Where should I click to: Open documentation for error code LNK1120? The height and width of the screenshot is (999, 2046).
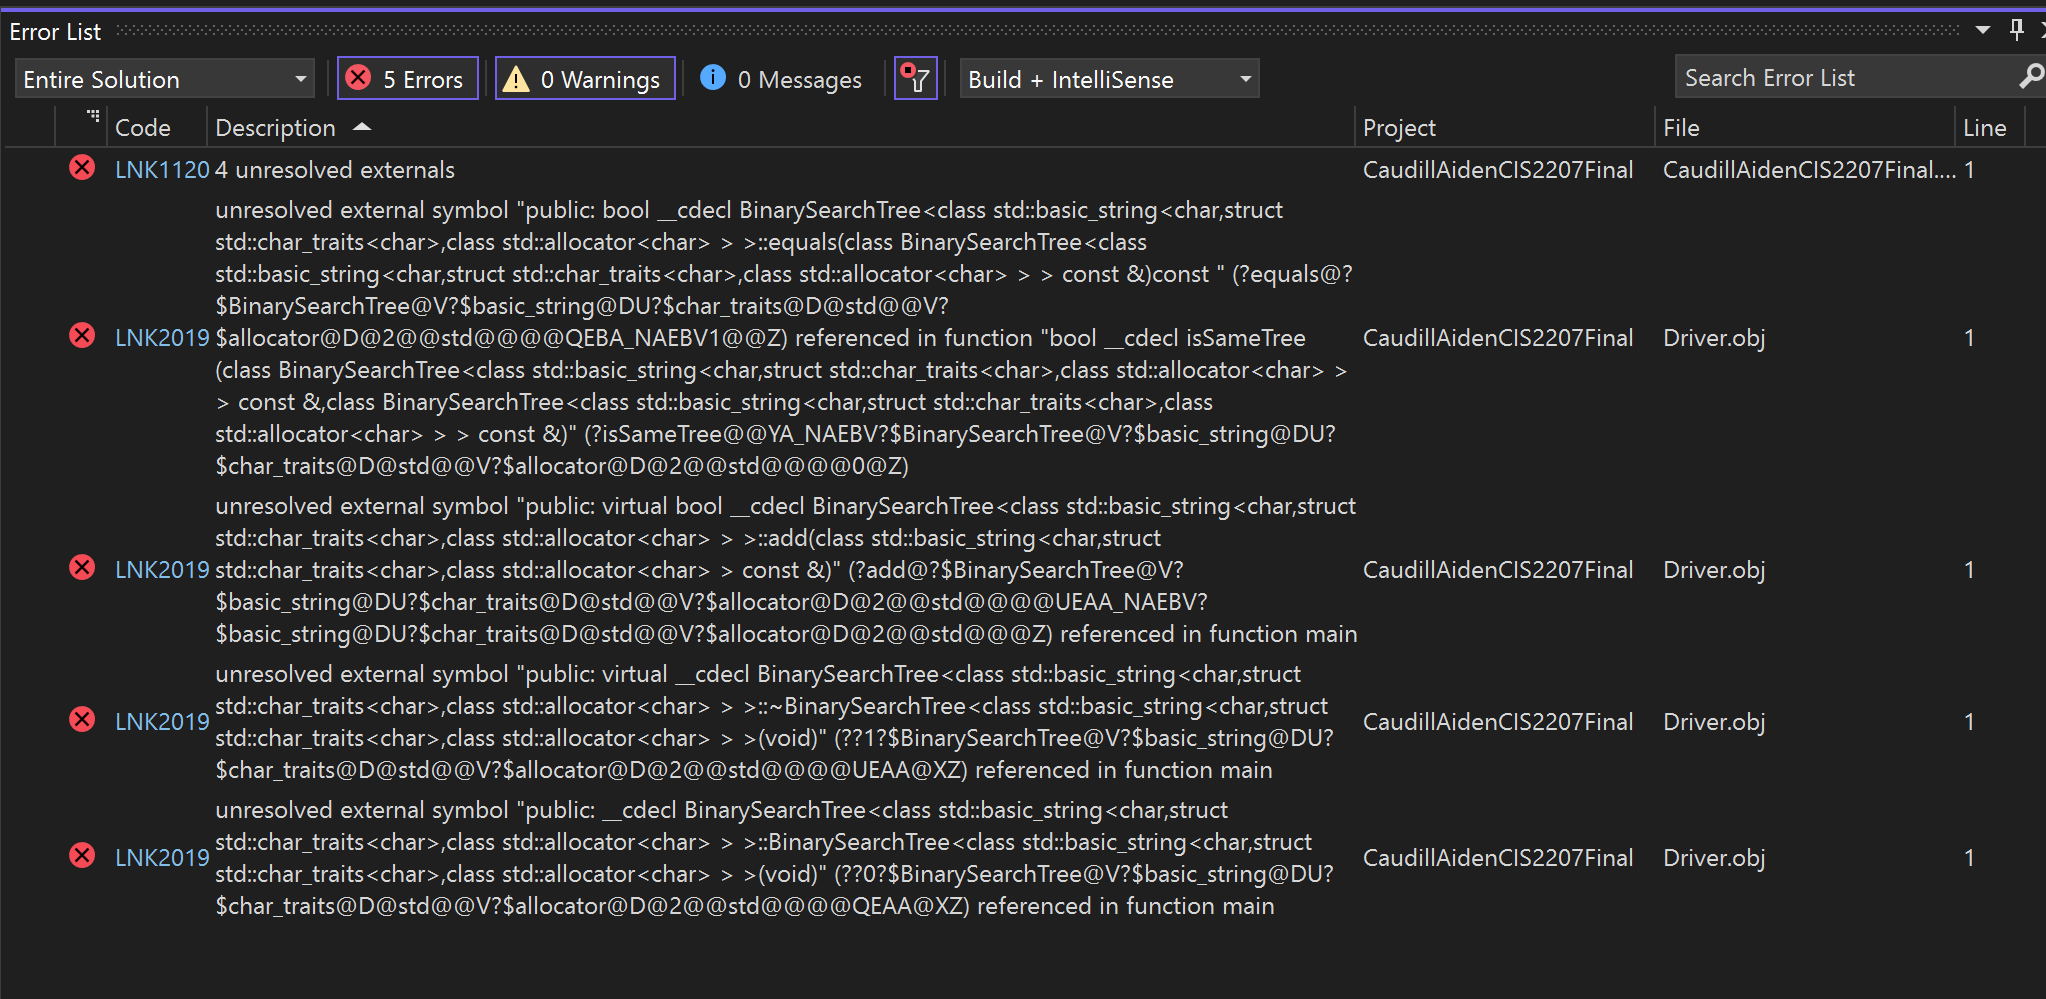tap(162, 169)
